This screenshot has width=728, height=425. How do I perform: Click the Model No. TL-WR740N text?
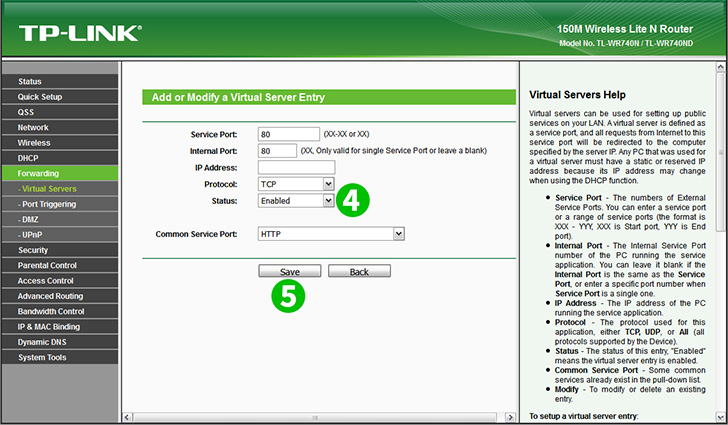[x=625, y=43]
